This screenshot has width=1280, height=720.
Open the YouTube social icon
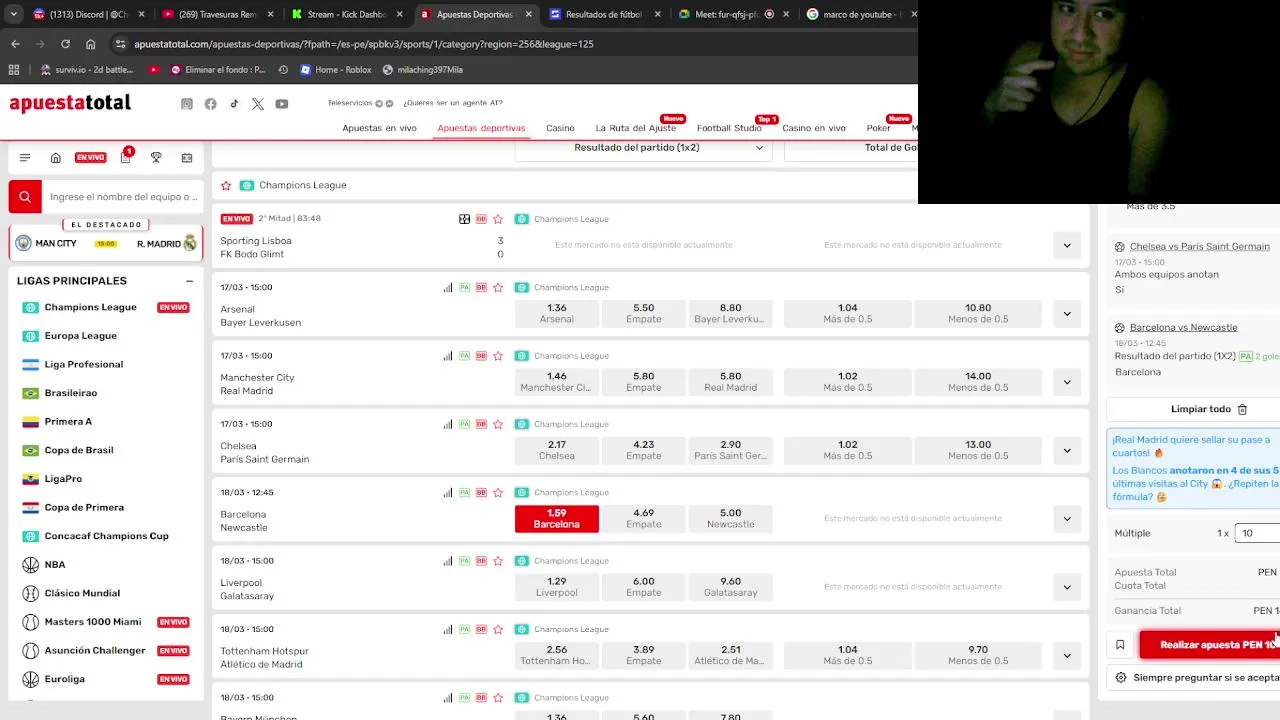coord(282,104)
